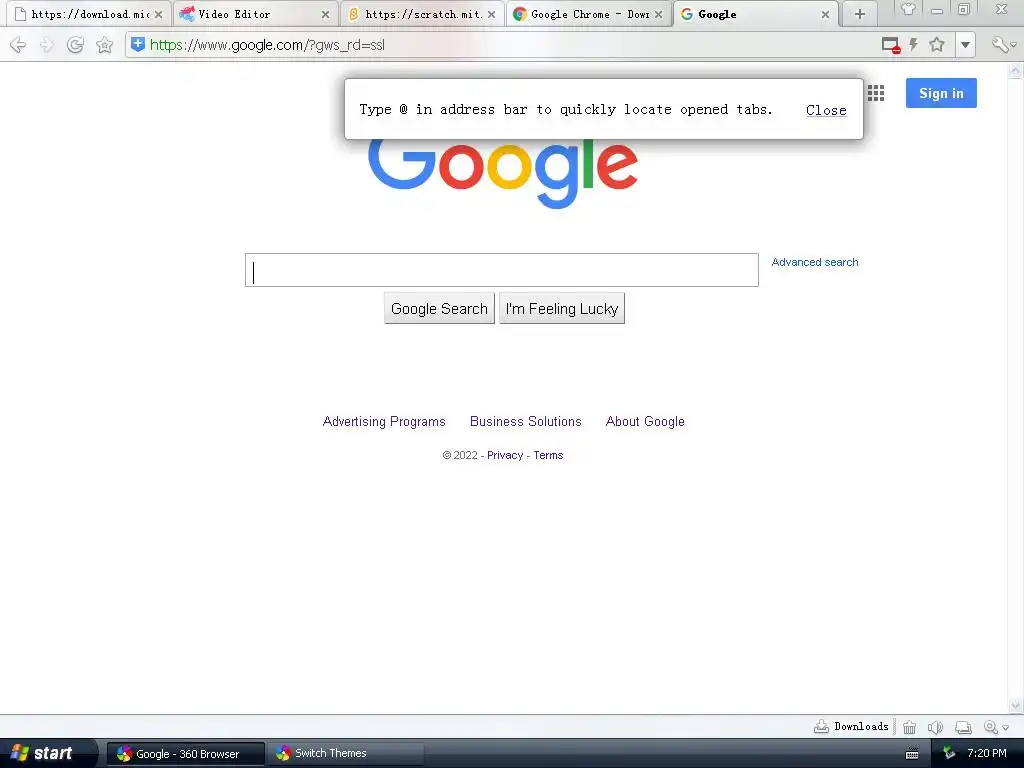Click the green tray icon near clock

coord(949,754)
